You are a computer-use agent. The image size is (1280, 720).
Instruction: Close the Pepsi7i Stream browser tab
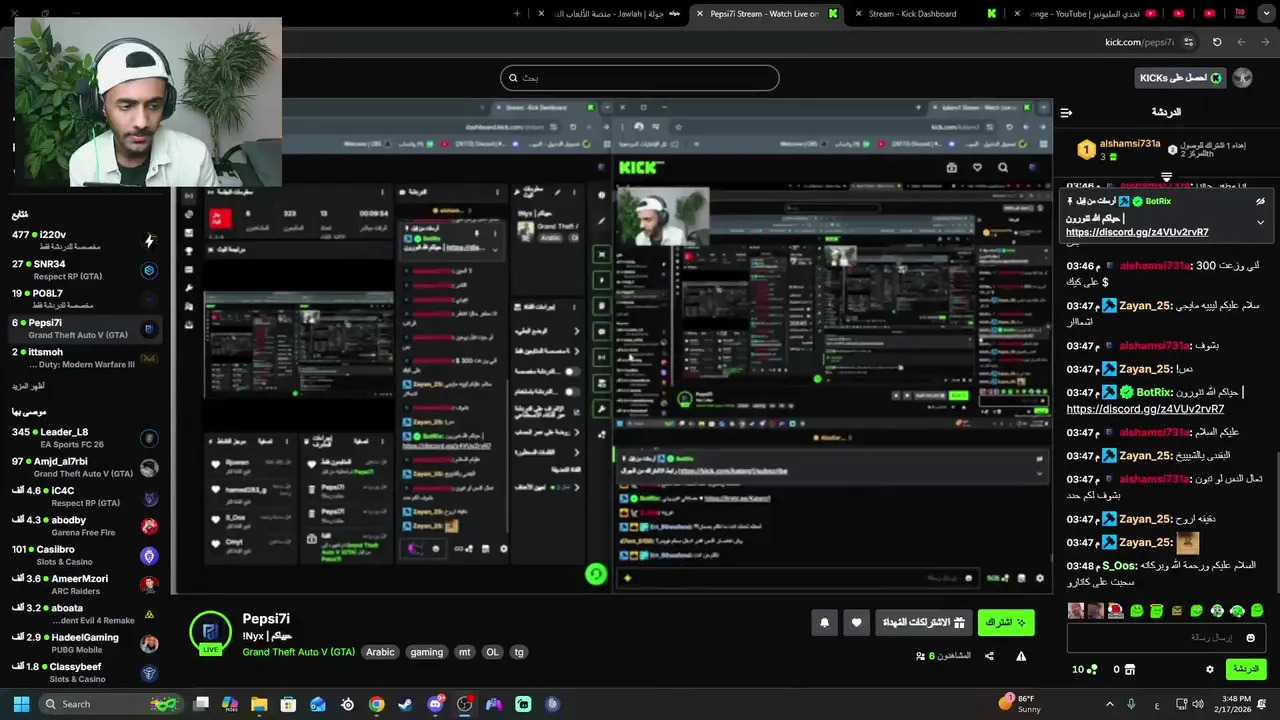[x=699, y=14]
